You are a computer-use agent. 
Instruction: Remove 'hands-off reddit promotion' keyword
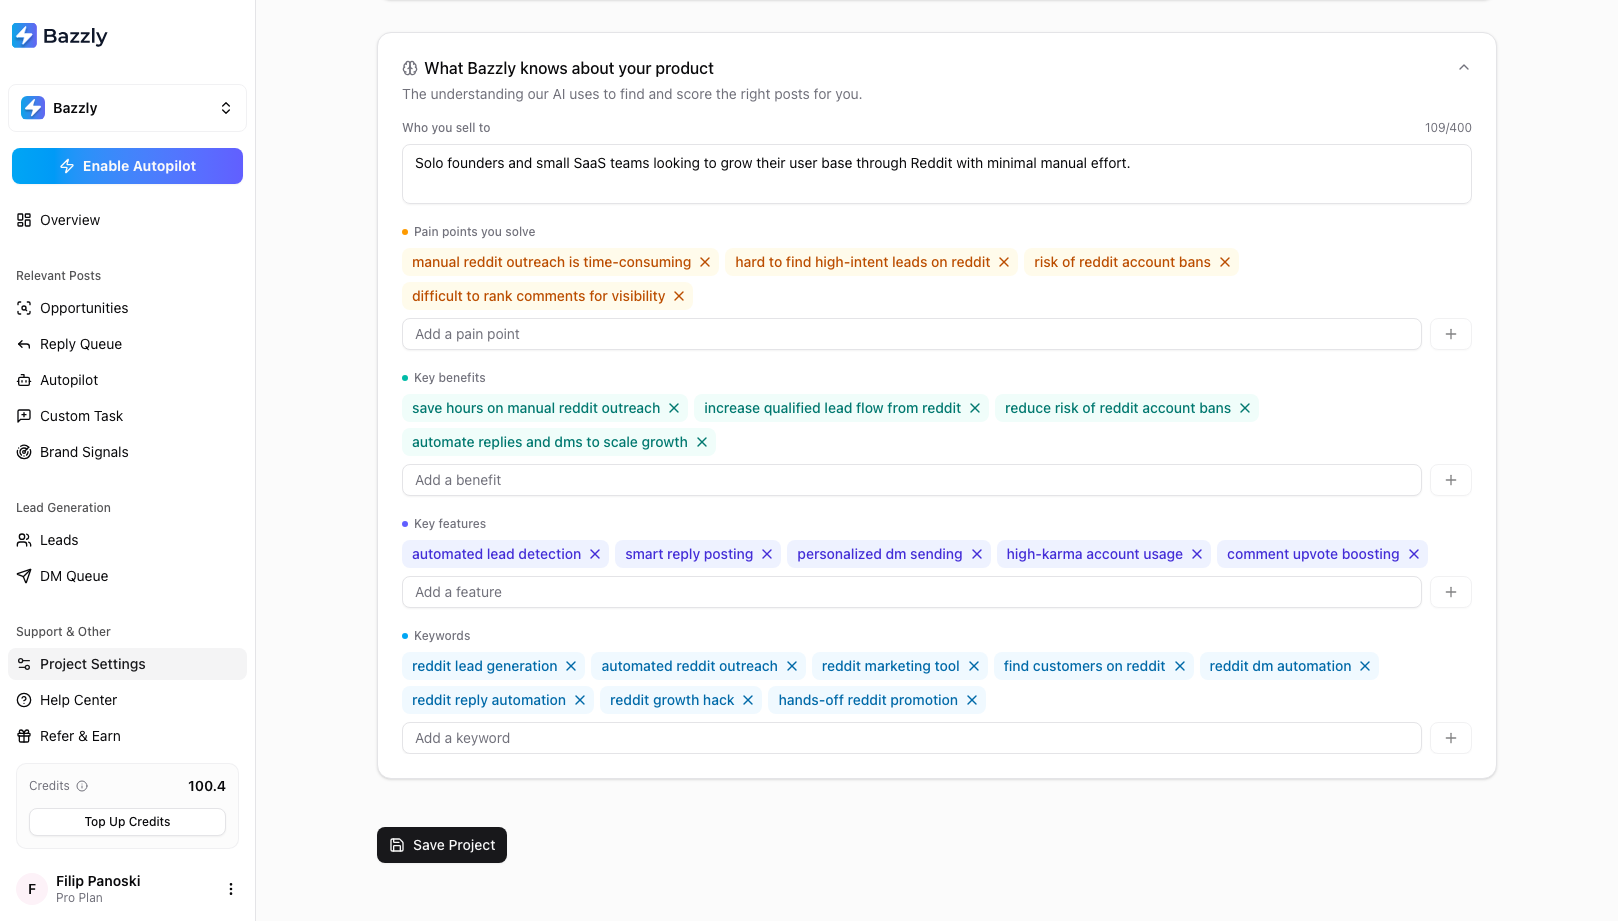coord(972,700)
